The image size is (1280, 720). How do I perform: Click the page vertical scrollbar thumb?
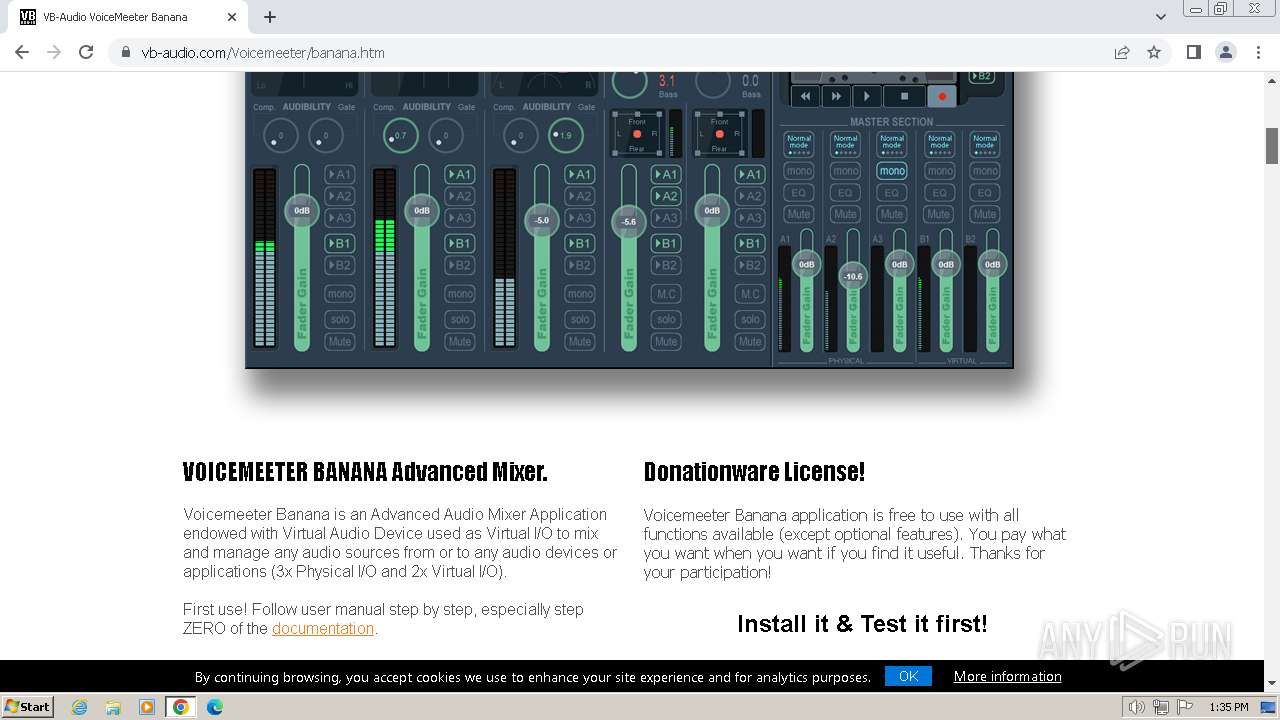coord(1272,146)
